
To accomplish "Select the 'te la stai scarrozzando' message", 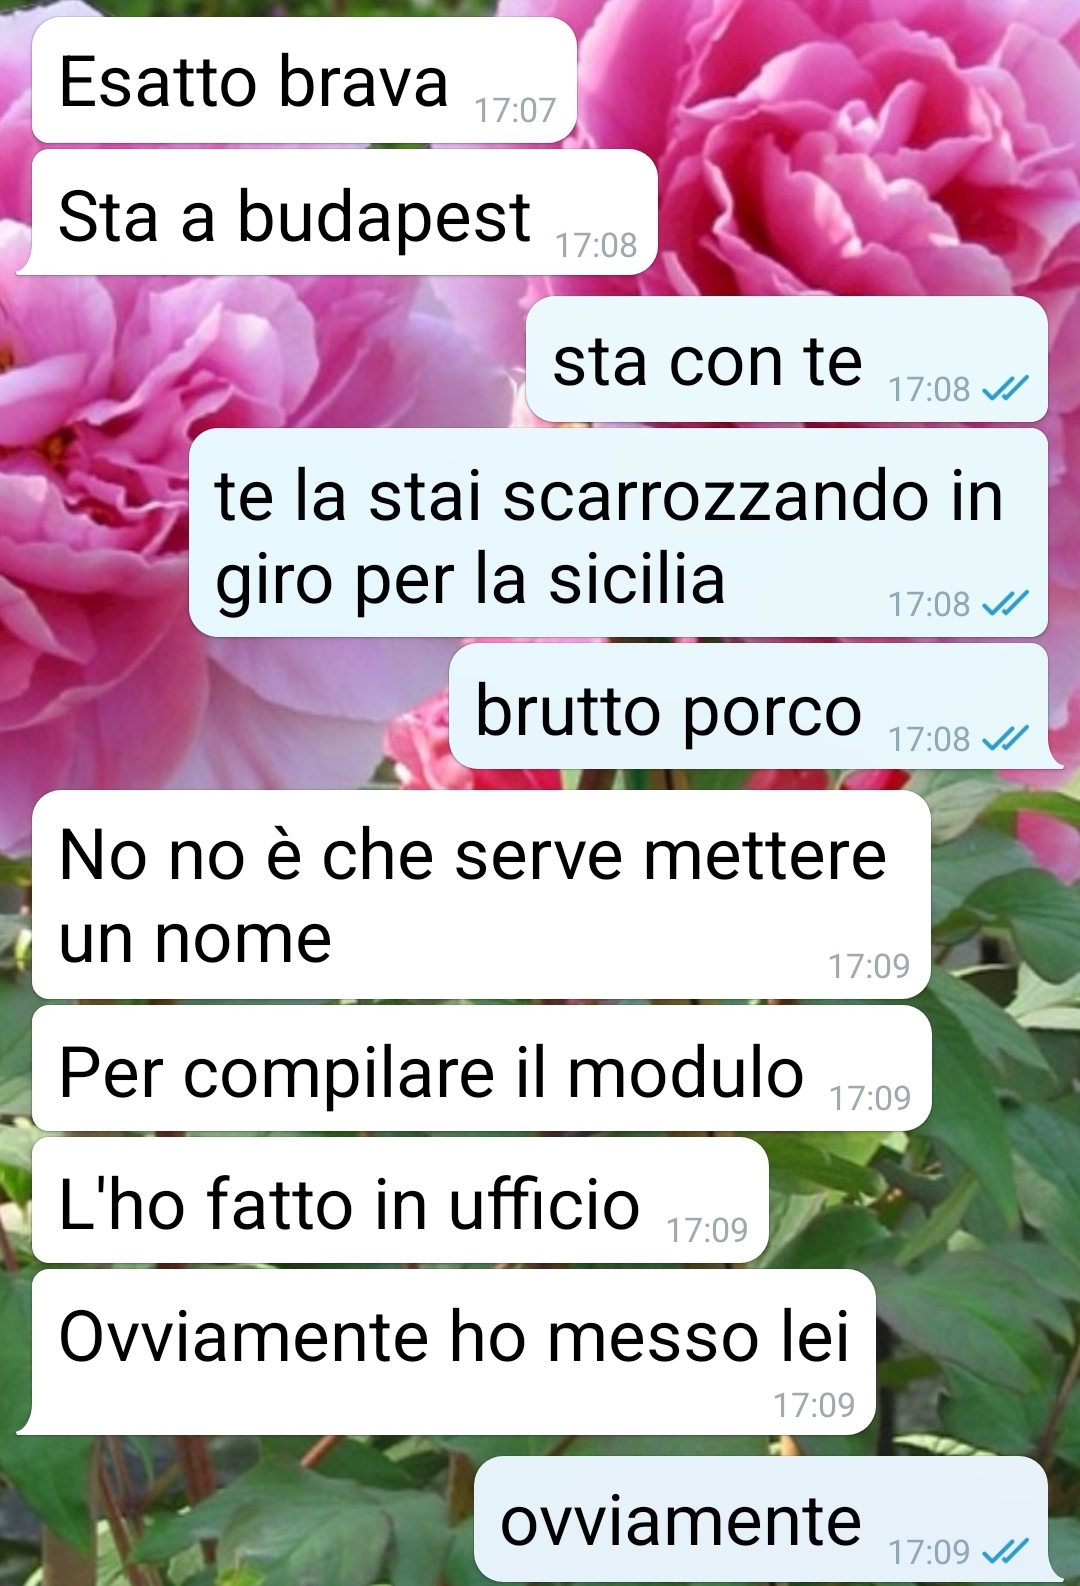I will 618,532.
